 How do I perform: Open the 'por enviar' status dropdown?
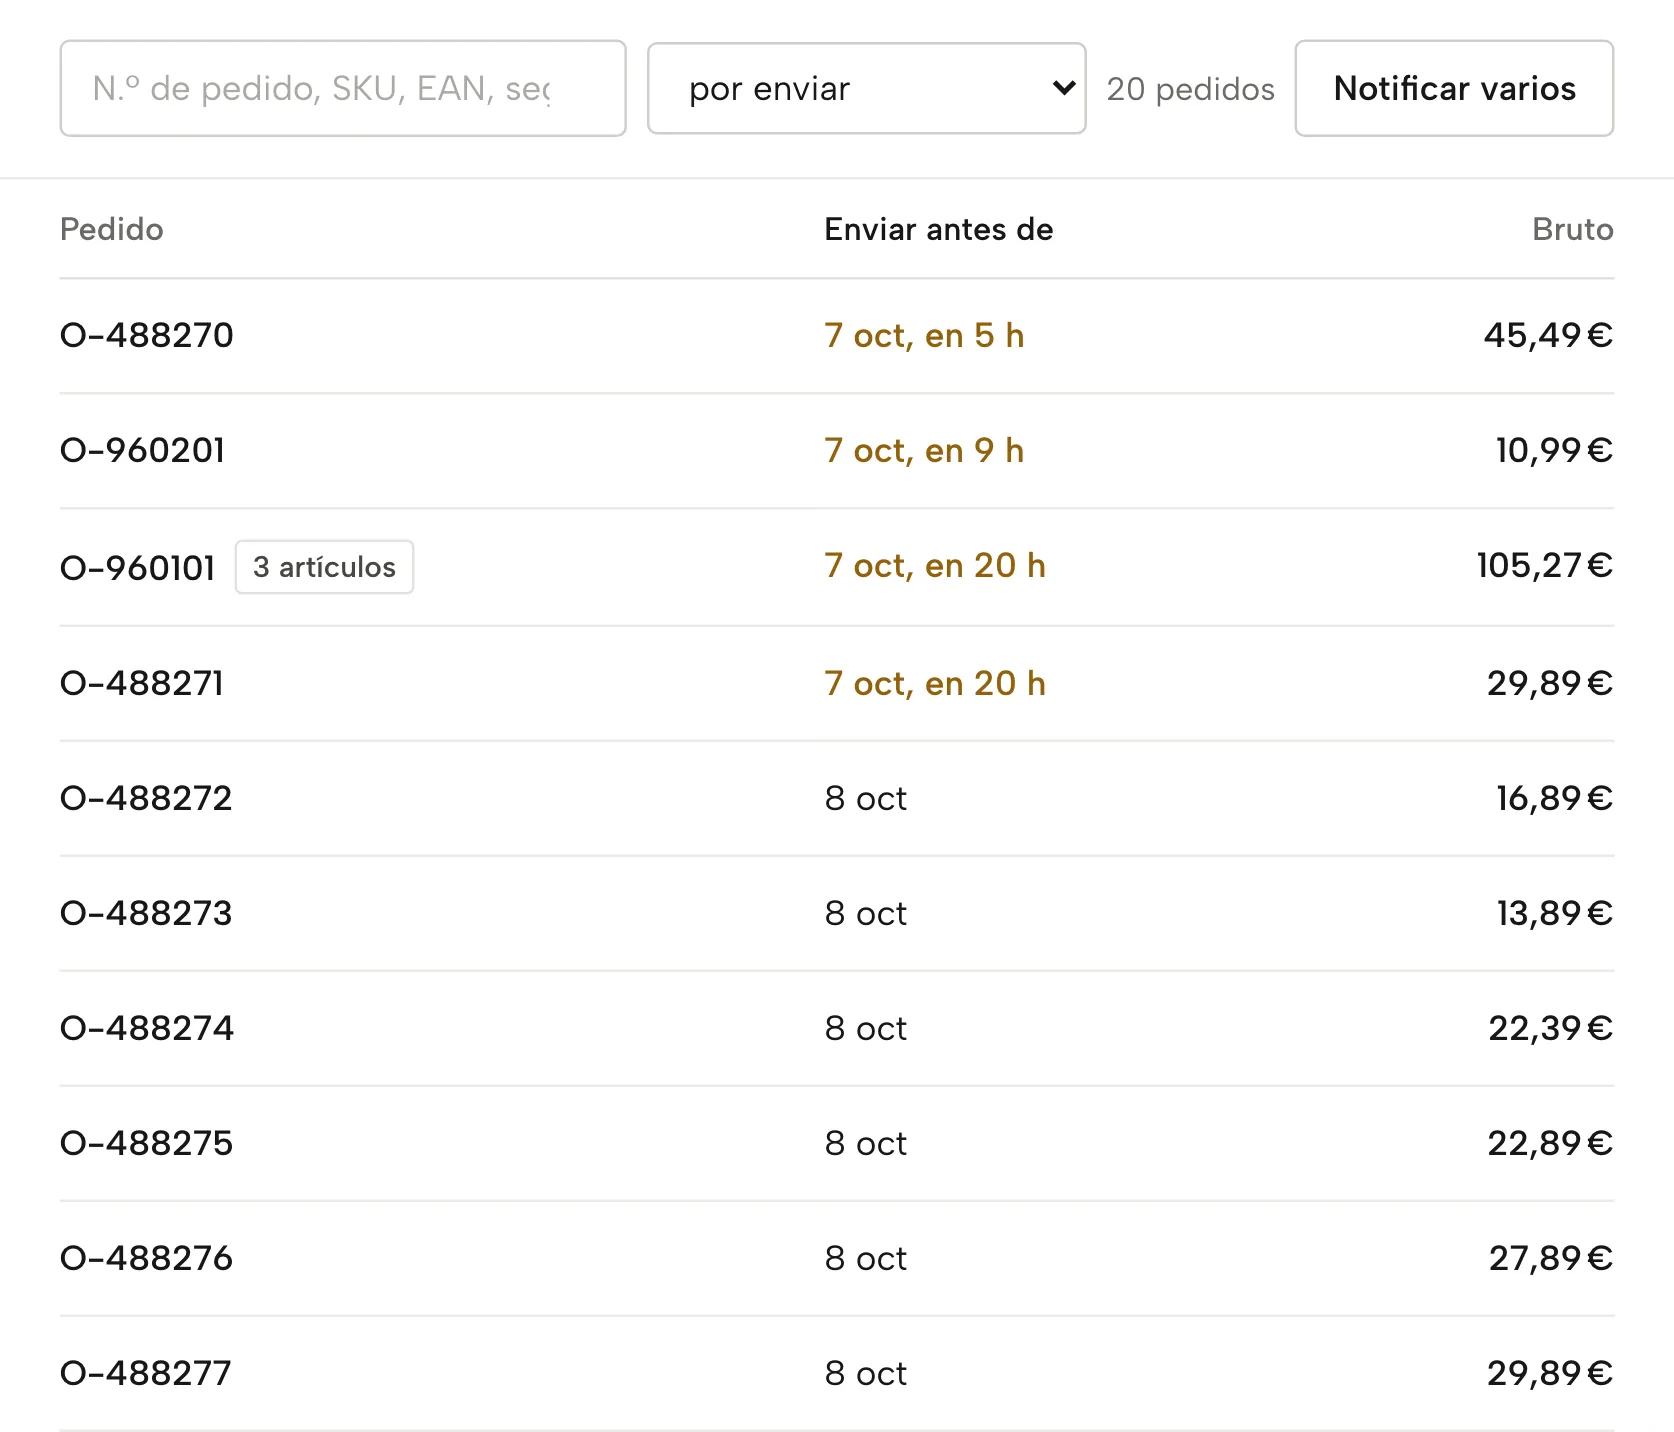click(866, 88)
